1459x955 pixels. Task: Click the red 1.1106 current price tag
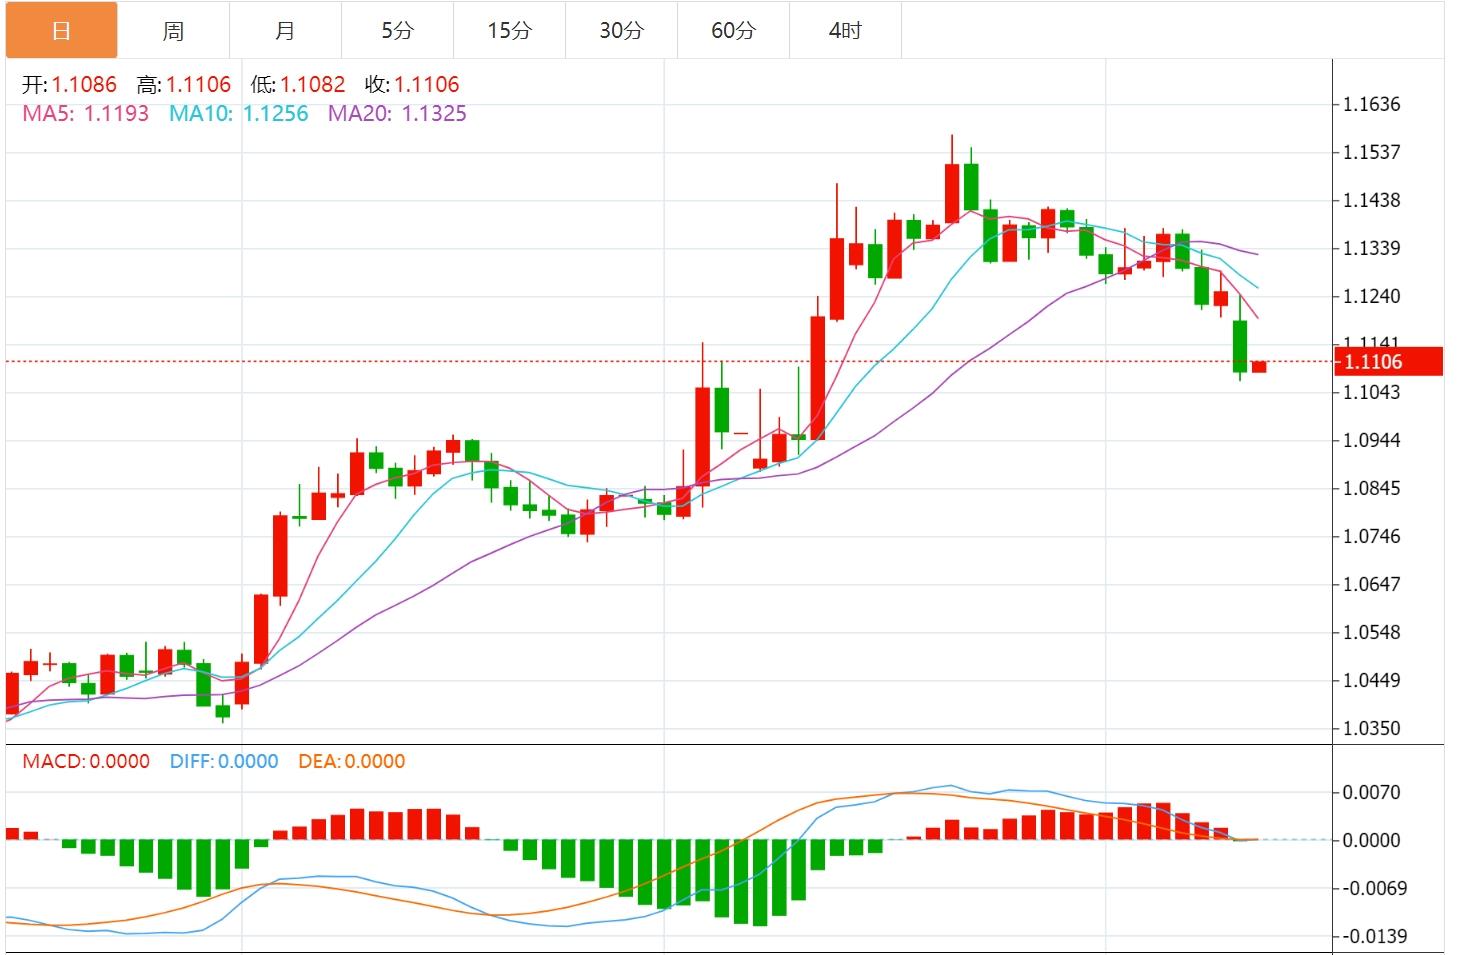pos(1388,362)
